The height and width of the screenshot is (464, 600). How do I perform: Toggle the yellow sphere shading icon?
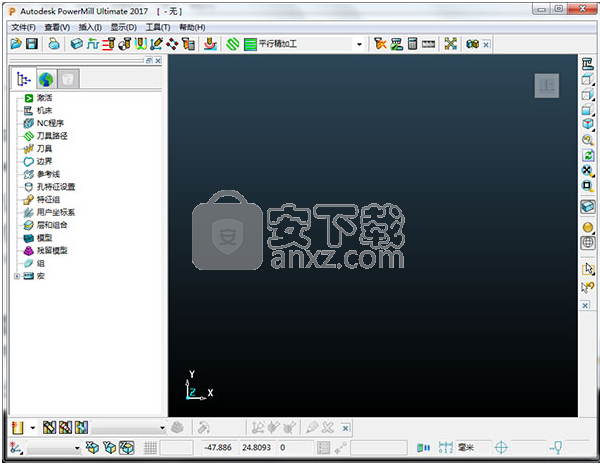coord(587,227)
